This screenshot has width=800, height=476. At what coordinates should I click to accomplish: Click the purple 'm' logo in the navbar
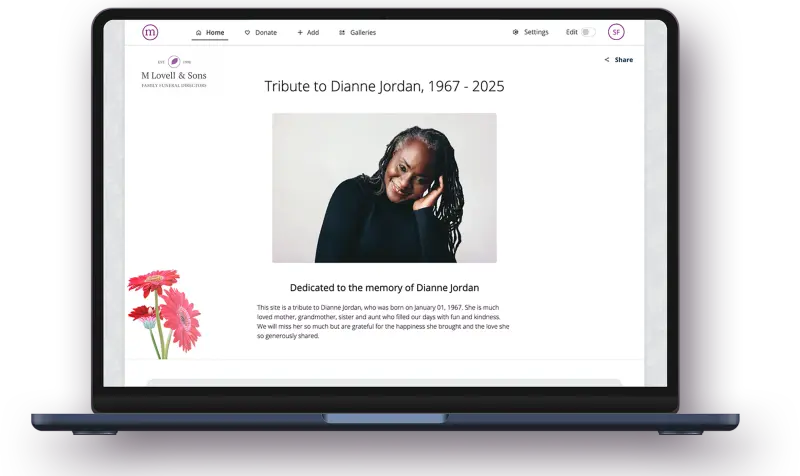pyautogui.click(x=150, y=32)
